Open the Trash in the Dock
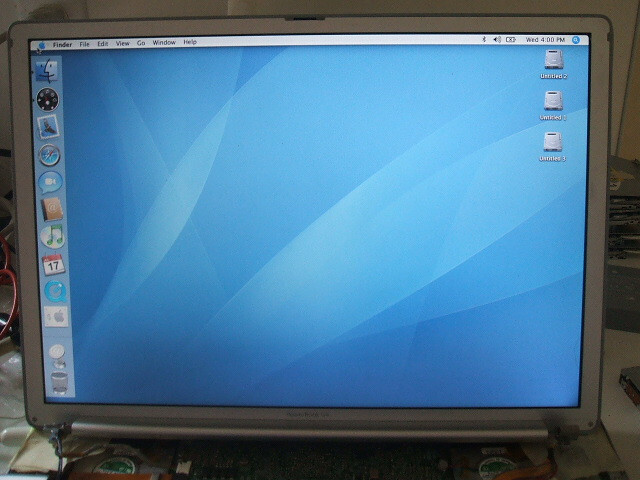 tap(60, 382)
